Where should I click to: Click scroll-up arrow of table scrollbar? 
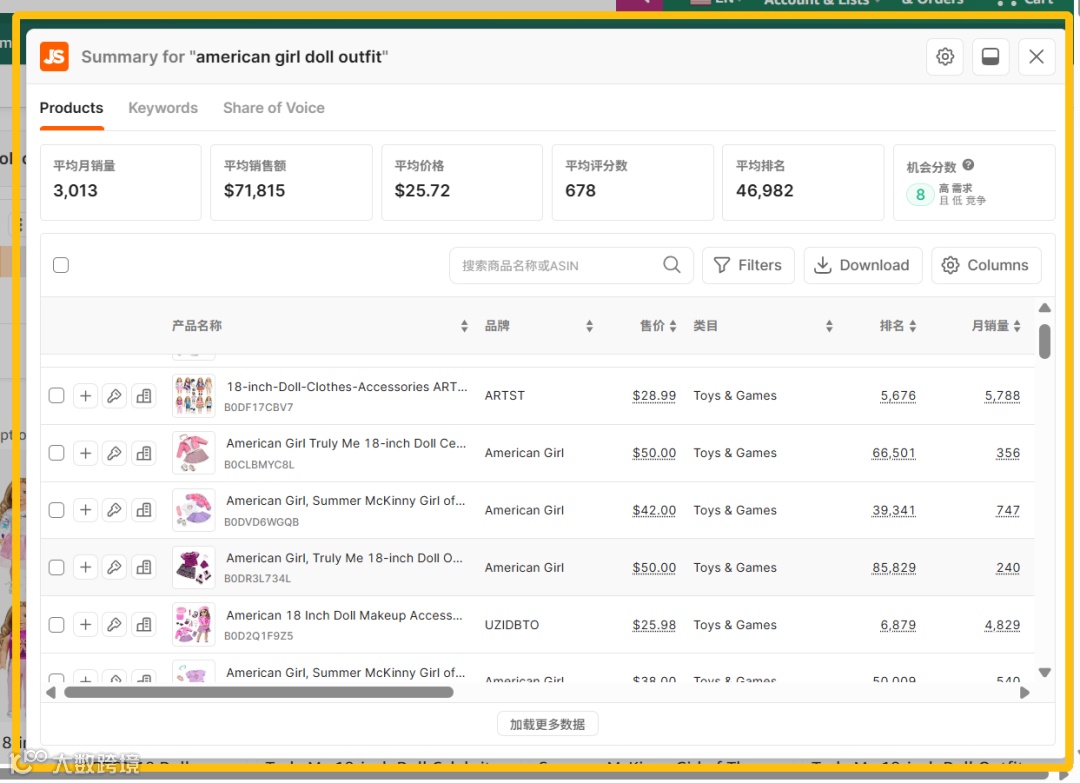coord(1045,308)
